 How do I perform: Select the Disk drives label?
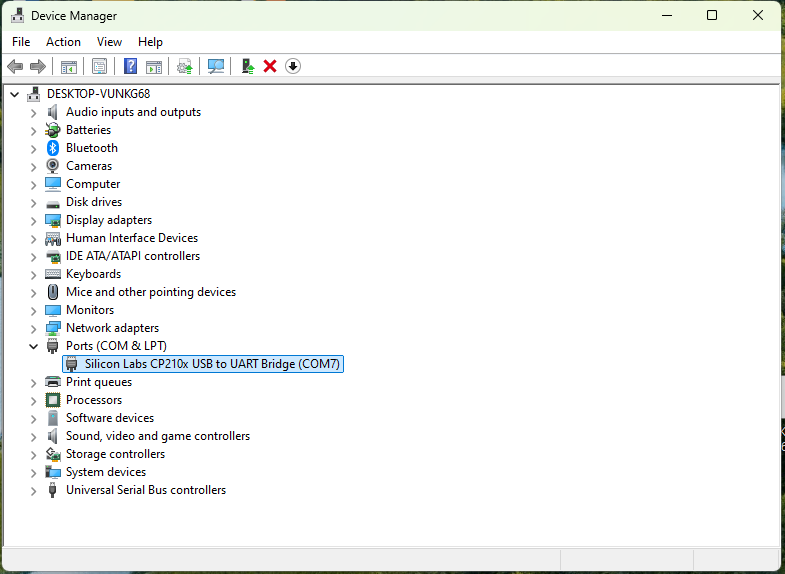click(94, 202)
